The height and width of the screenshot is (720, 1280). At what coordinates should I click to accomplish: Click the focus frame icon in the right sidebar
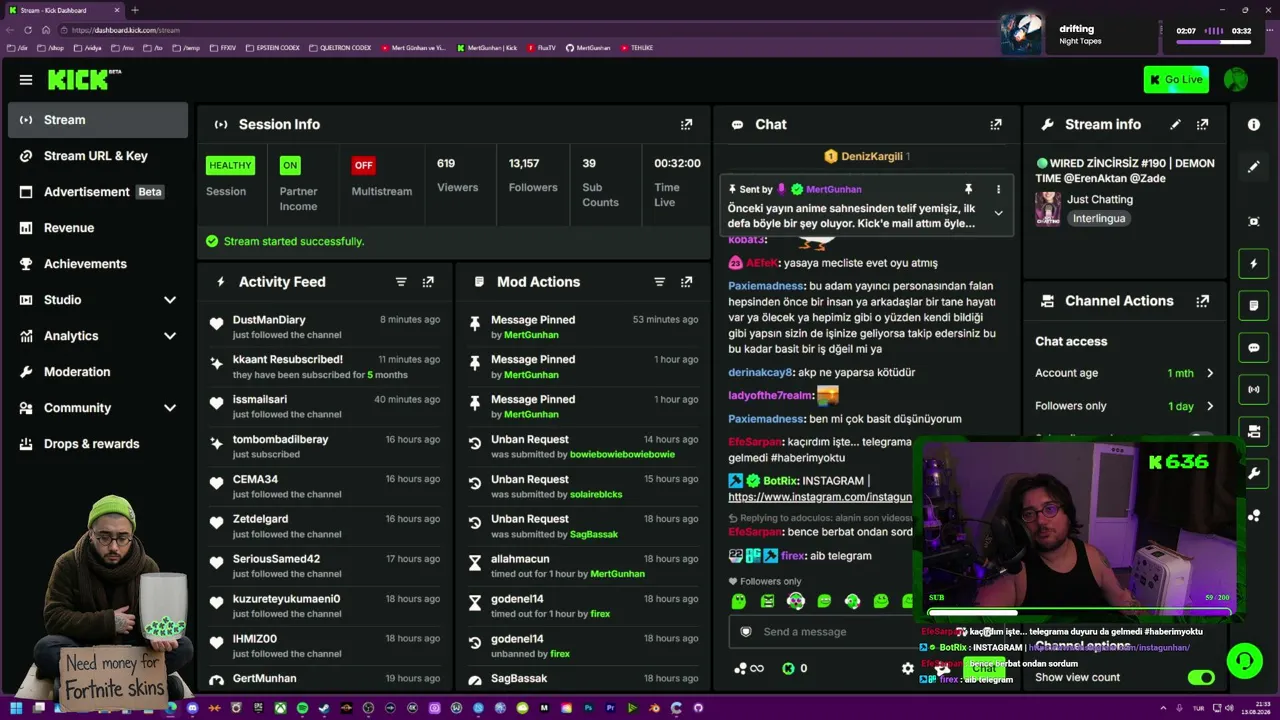tap(1254, 221)
